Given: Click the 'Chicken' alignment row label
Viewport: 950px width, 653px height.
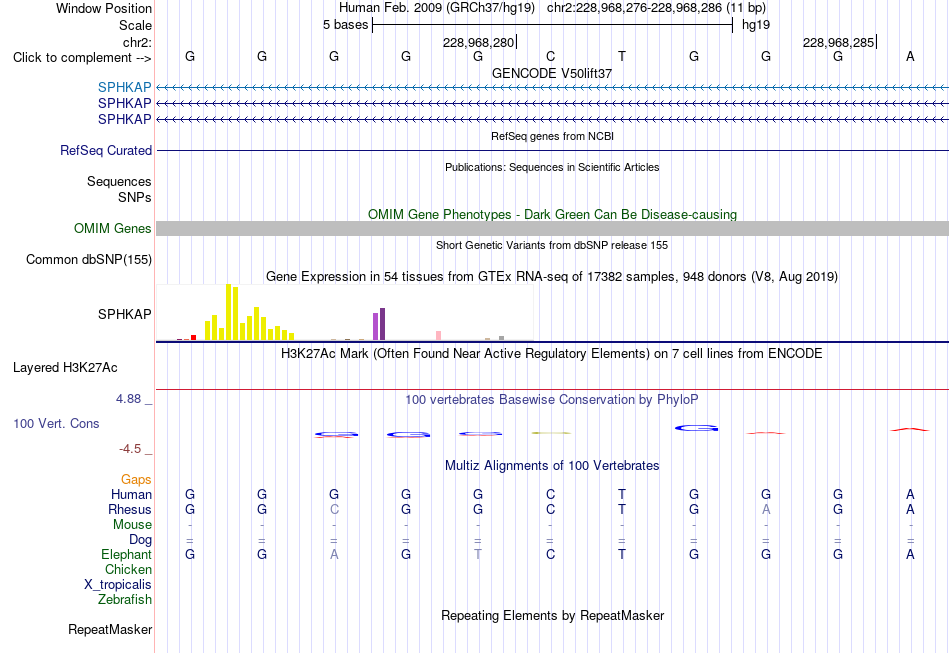Looking at the screenshot, I should 128,569.
